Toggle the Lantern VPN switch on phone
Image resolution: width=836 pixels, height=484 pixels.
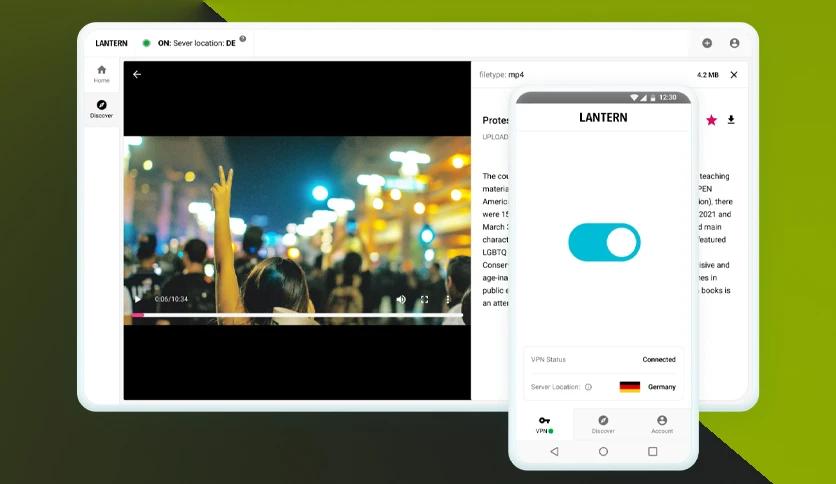coord(604,242)
